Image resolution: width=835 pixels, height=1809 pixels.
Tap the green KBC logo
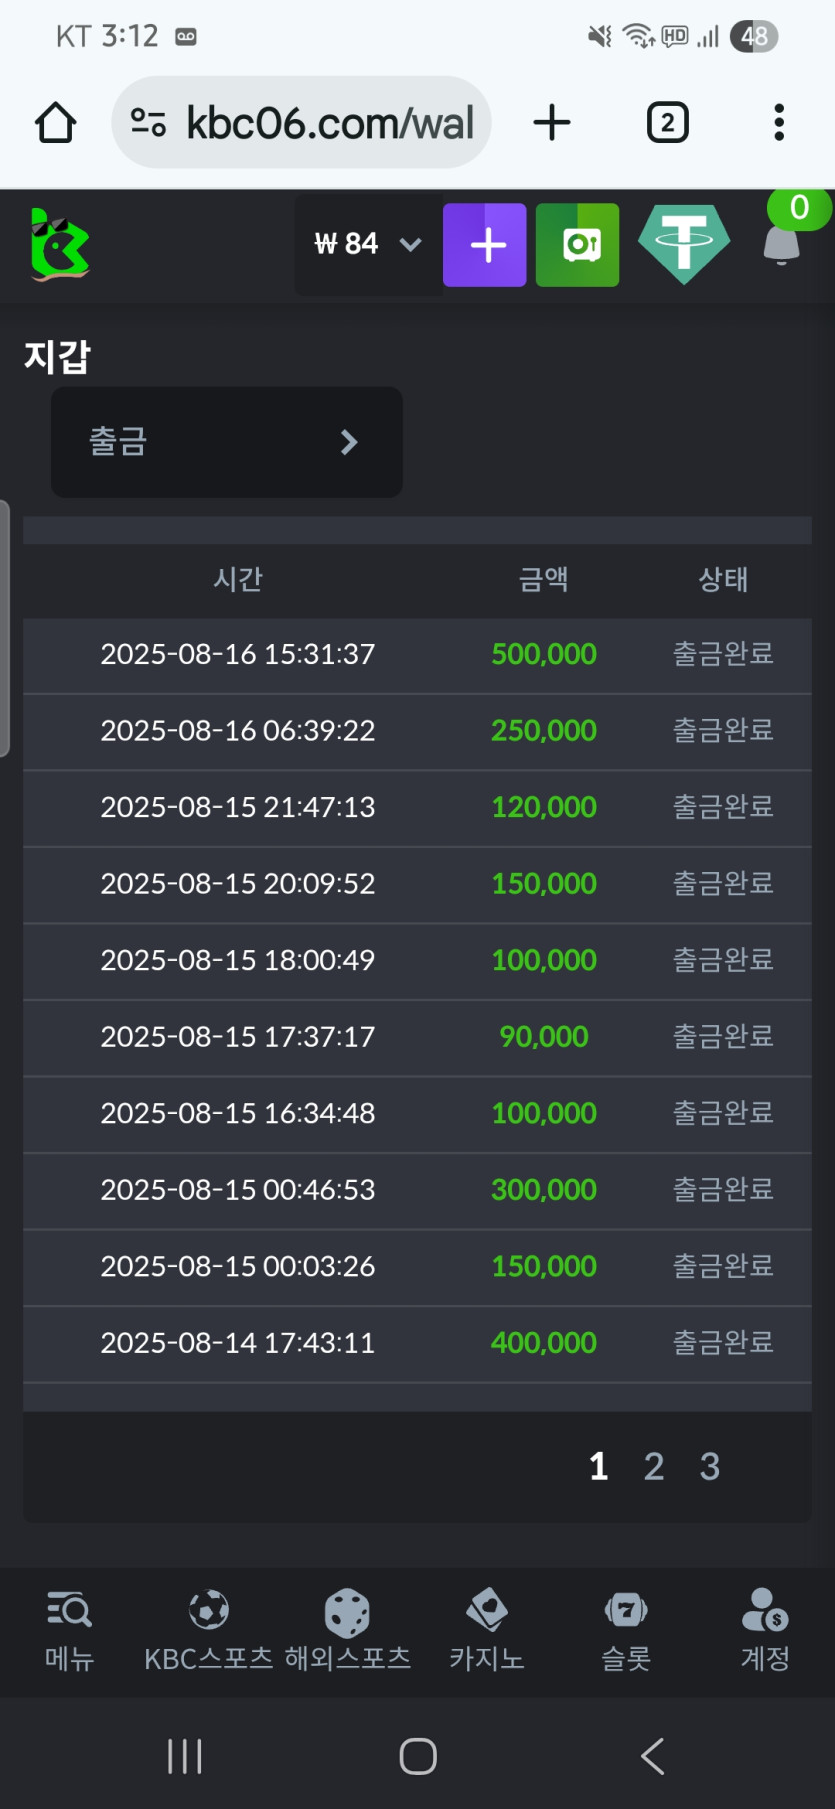[59, 245]
